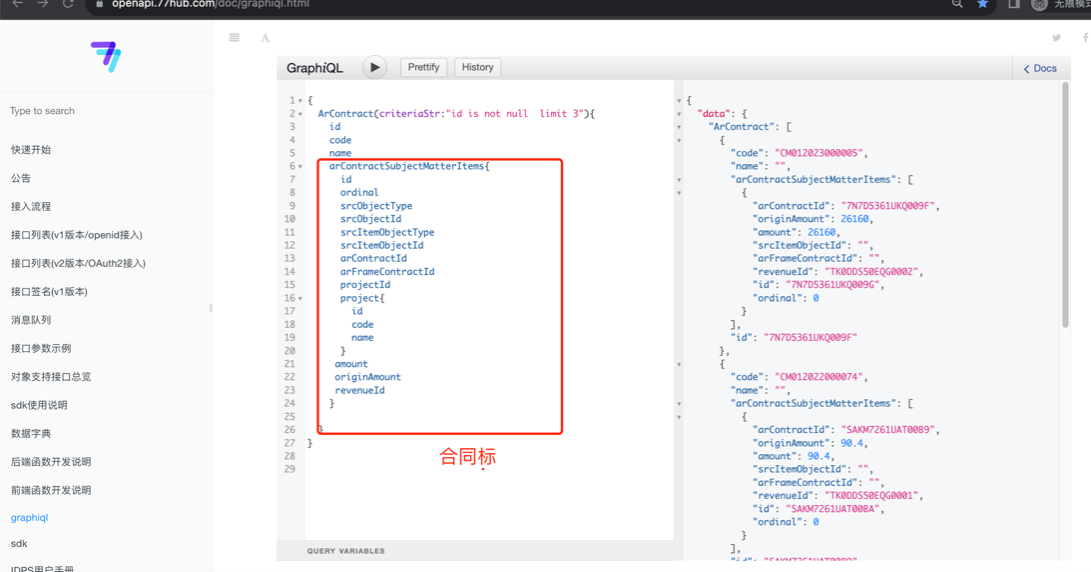Image resolution: width=1091 pixels, height=572 pixels.
Task: Open the 快速开始 sidebar item
Action: (31, 150)
